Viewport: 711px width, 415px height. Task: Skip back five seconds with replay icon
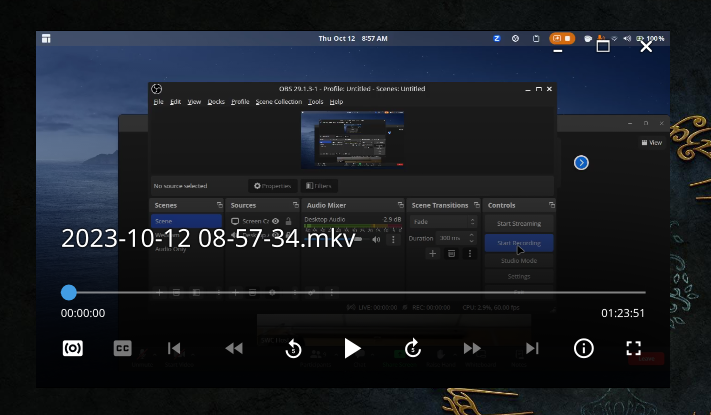pyautogui.click(x=293, y=348)
